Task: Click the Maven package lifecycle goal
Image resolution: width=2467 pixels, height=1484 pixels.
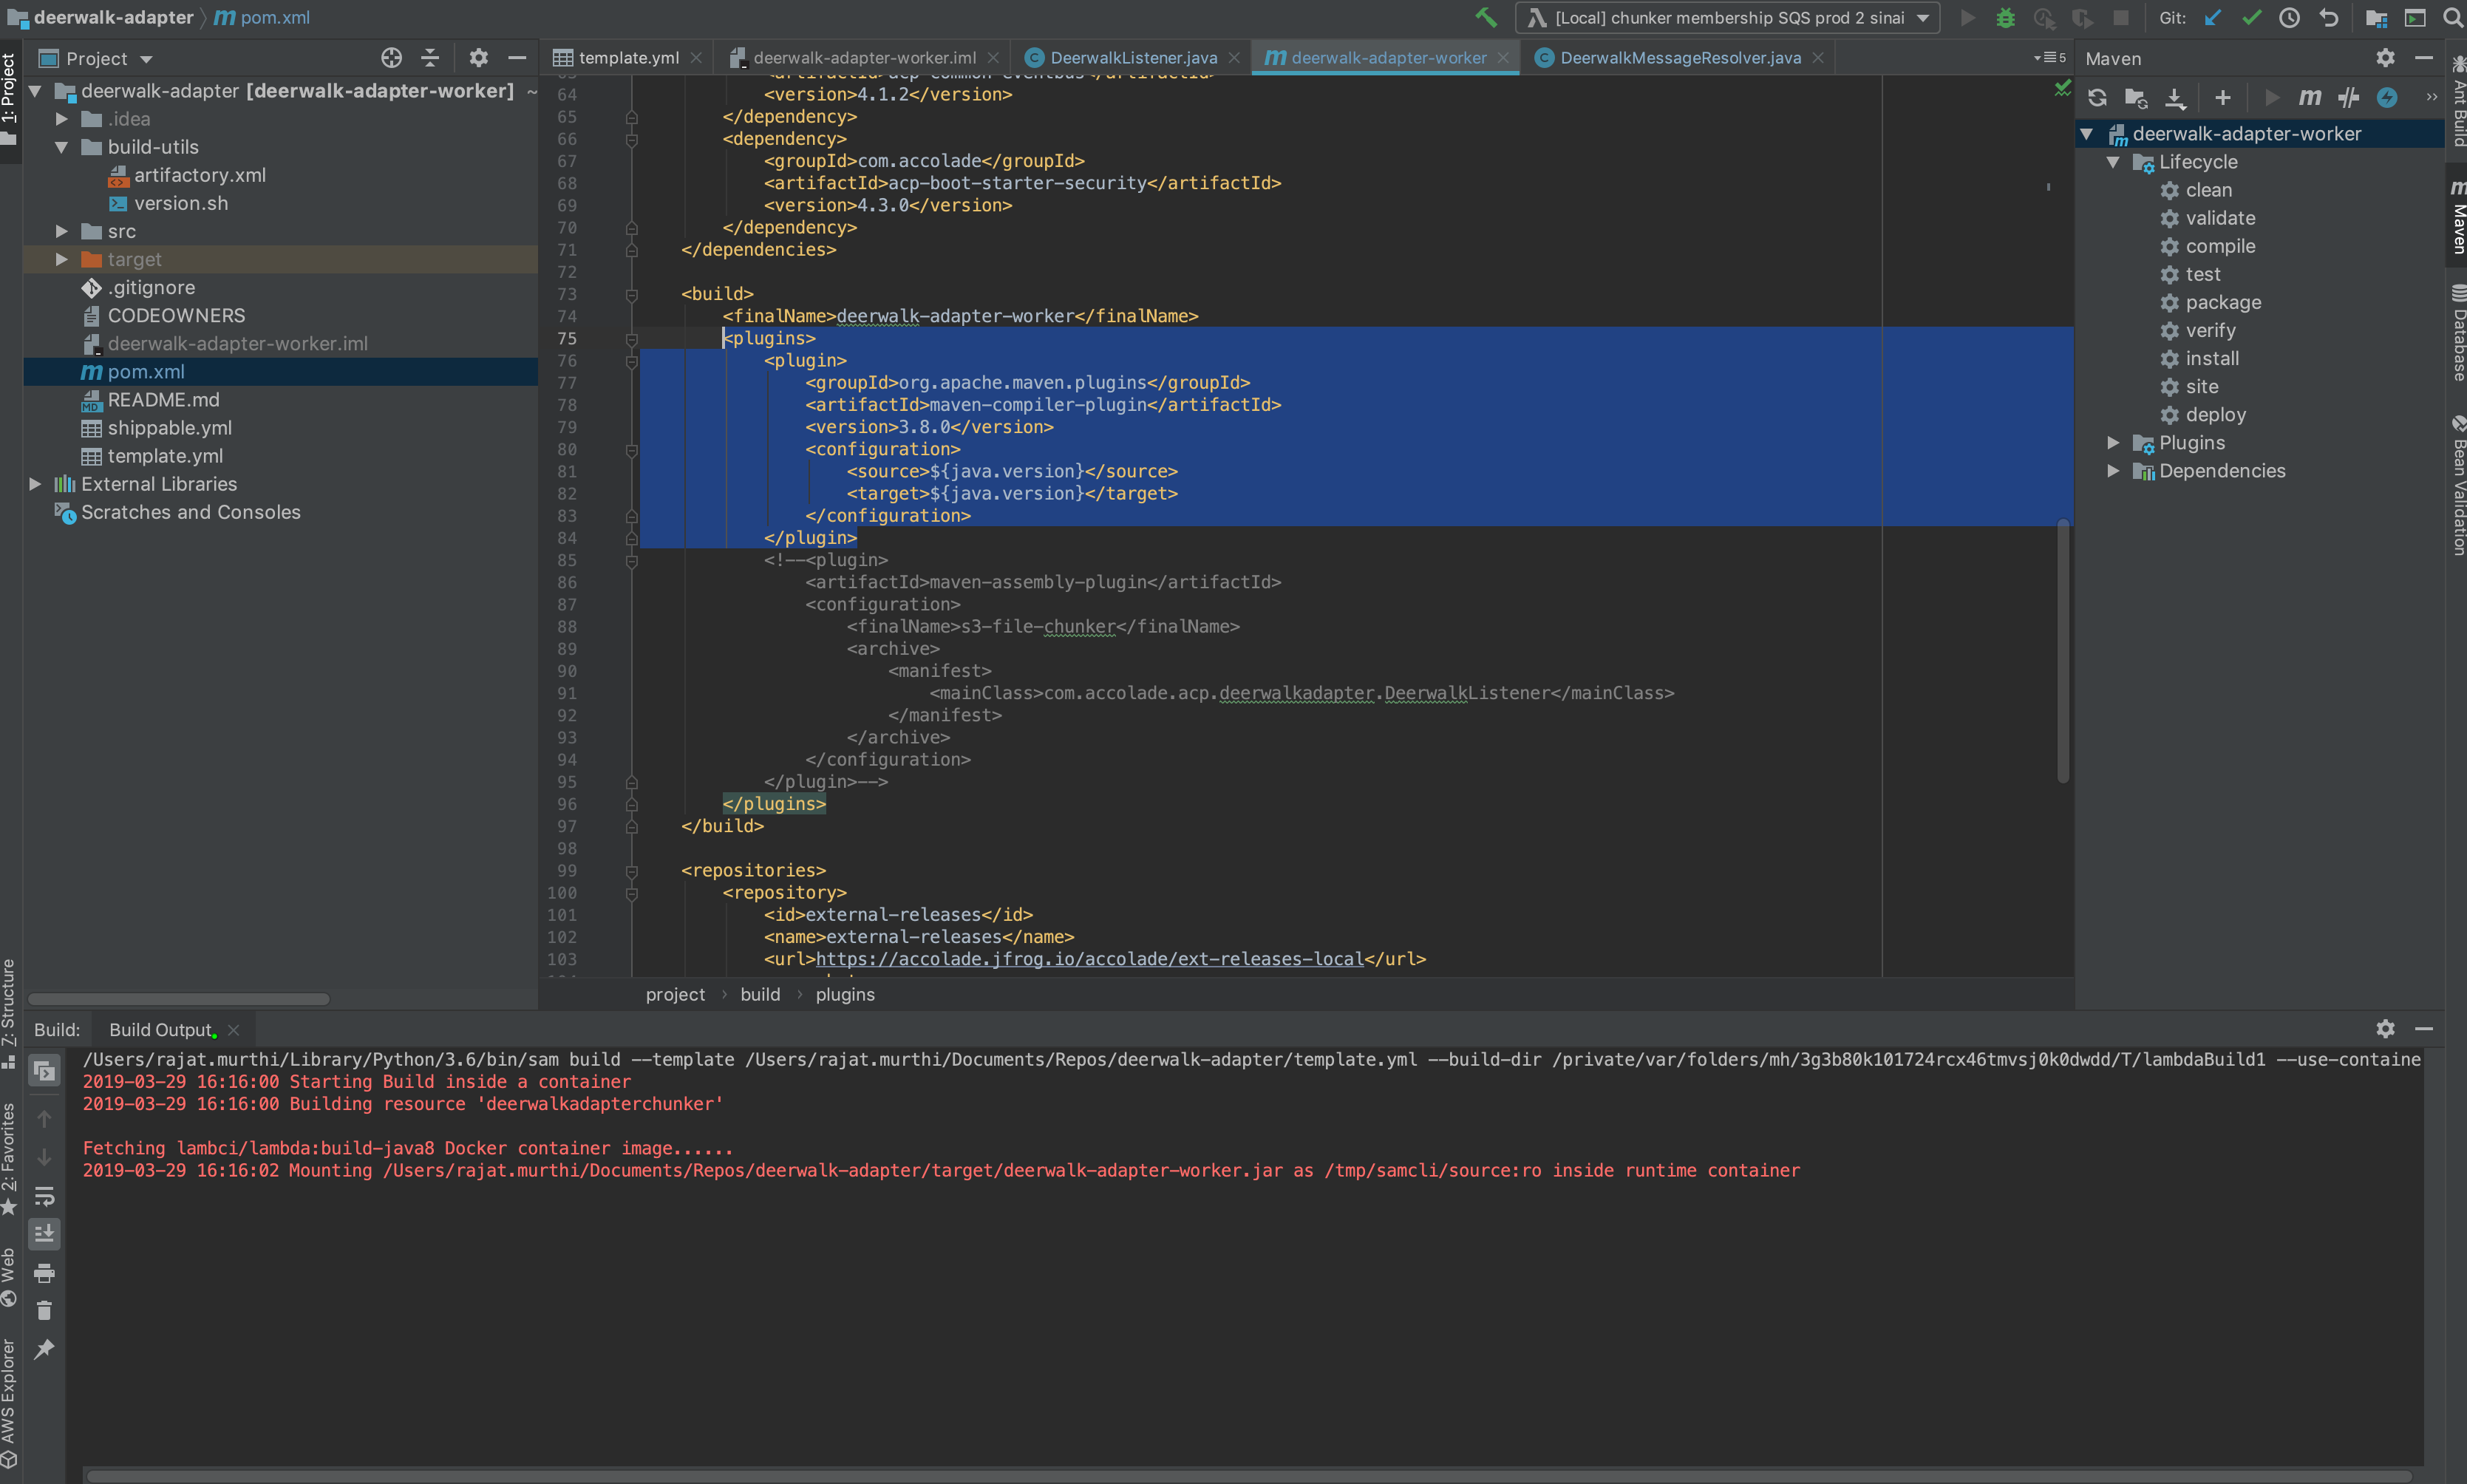Action: 2222,302
